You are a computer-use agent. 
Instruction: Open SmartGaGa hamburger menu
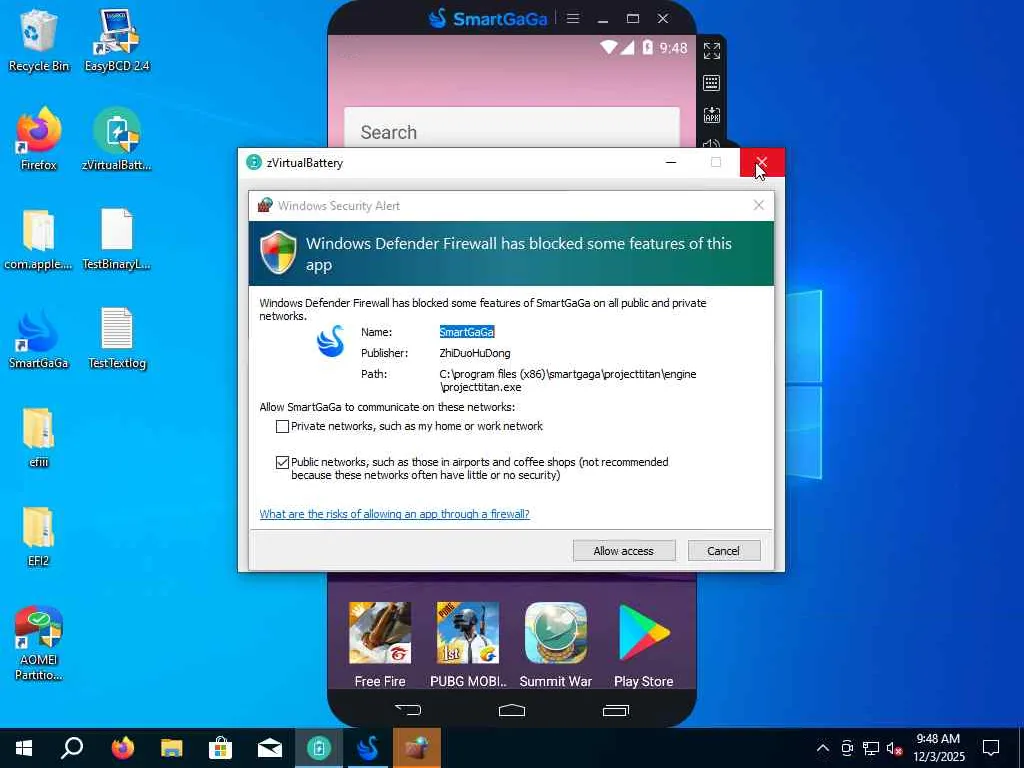click(x=573, y=18)
